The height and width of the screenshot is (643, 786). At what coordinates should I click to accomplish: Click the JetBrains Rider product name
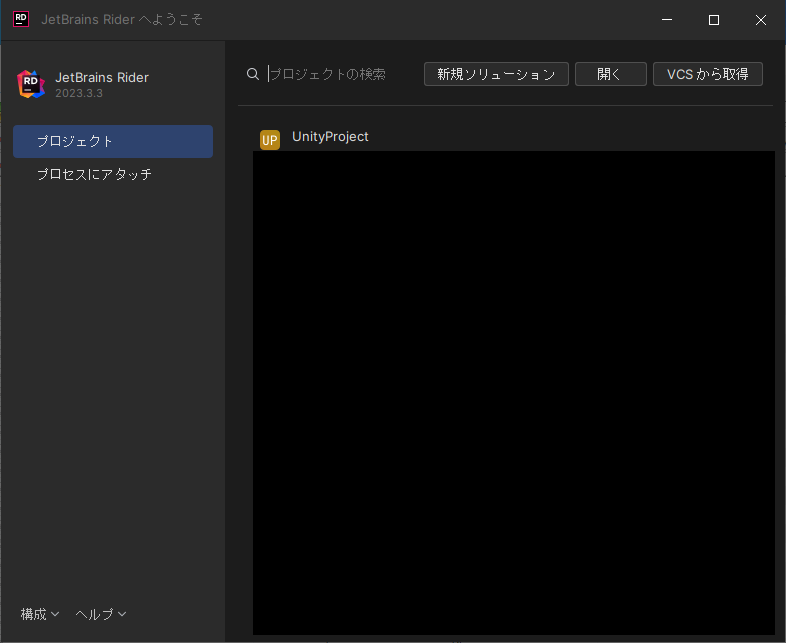102,78
